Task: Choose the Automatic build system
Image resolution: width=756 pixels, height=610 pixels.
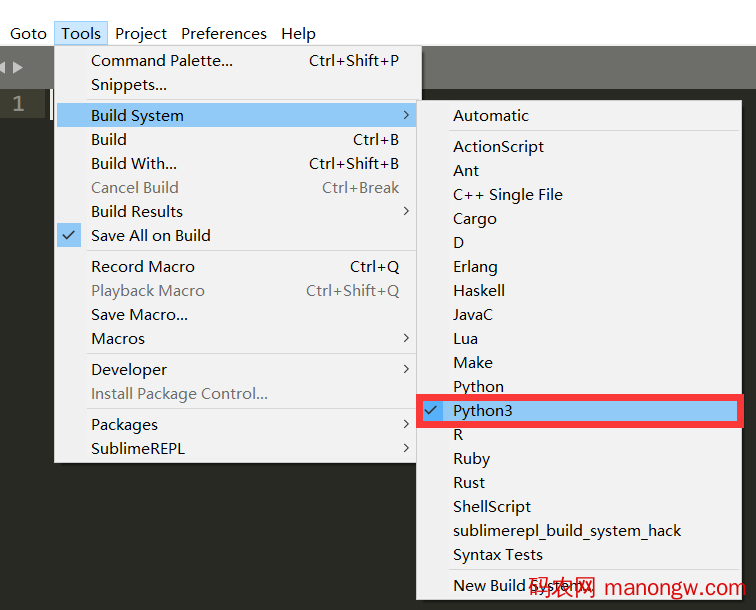Action: click(x=490, y=116)
